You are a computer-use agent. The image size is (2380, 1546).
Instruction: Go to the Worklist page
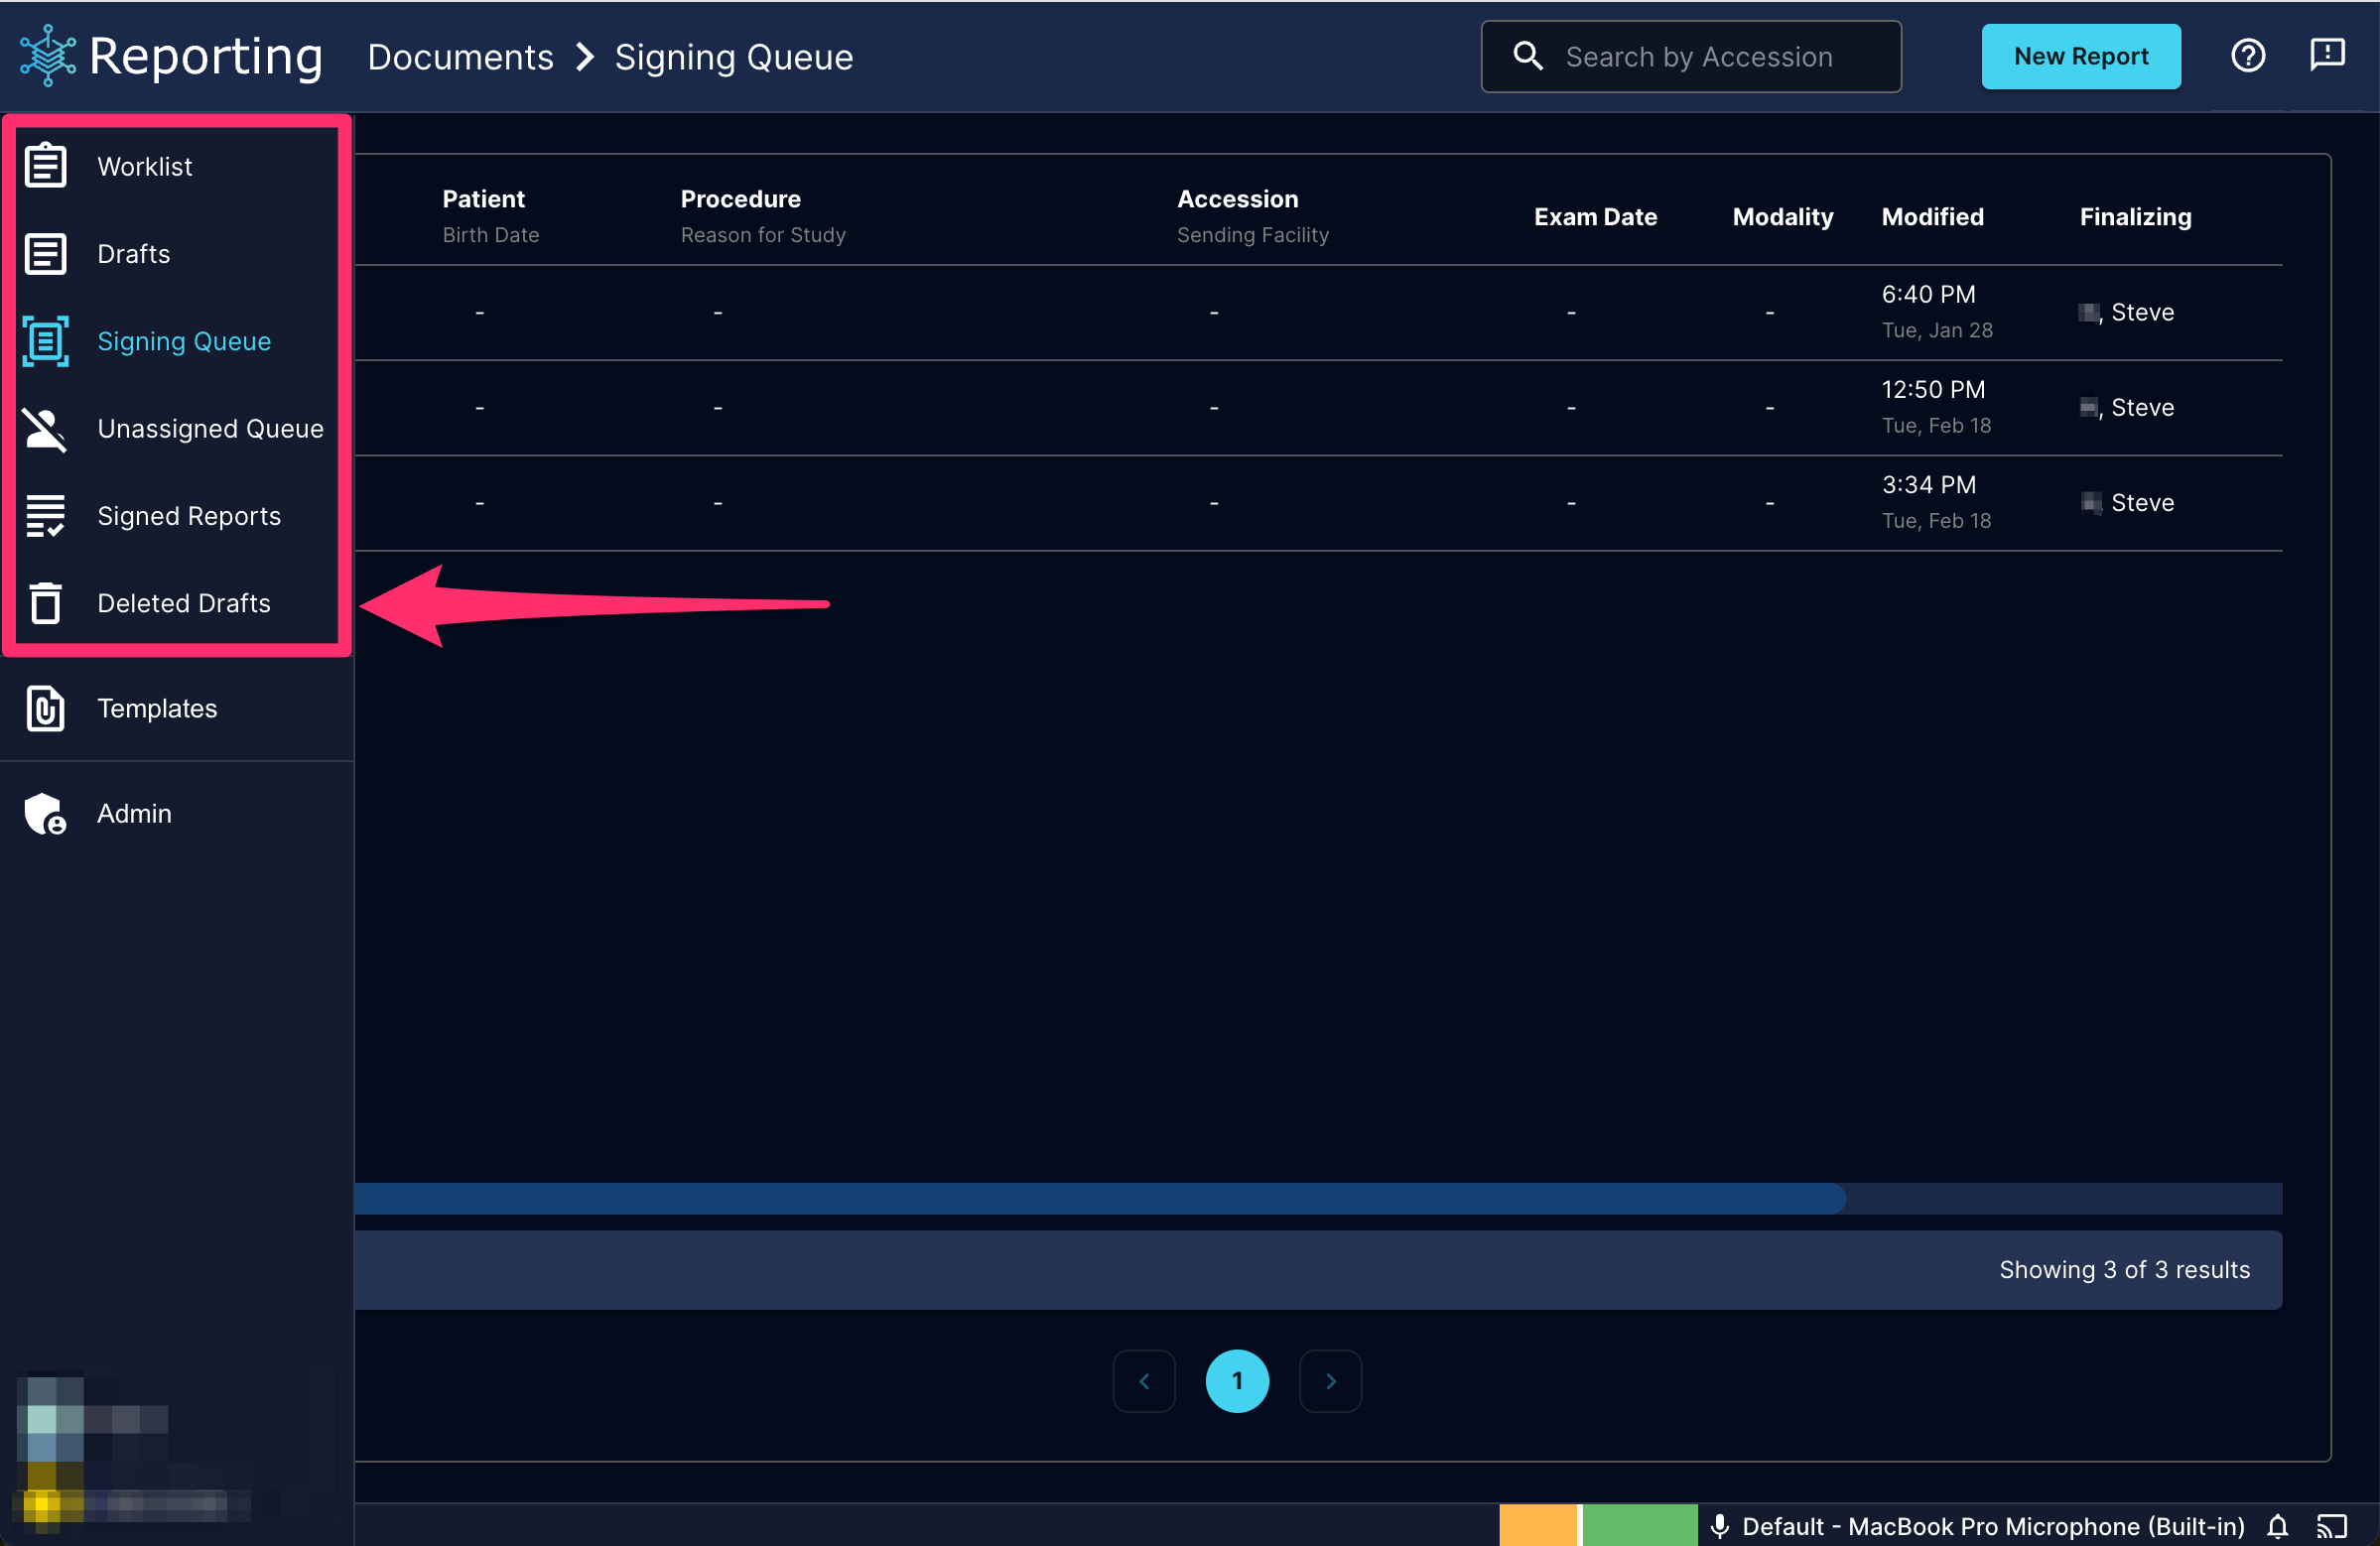[145, 166]
